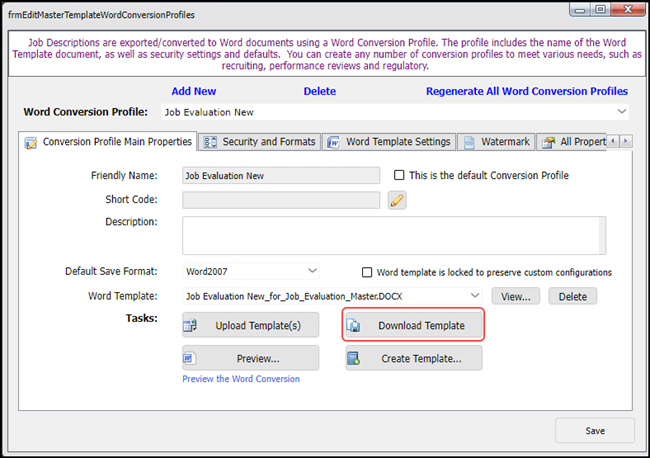Image resolution: width=650 pixels, height=458 pixels.
Task: Click the Upload Template(s) button icon
Action: tap(190, 325)
